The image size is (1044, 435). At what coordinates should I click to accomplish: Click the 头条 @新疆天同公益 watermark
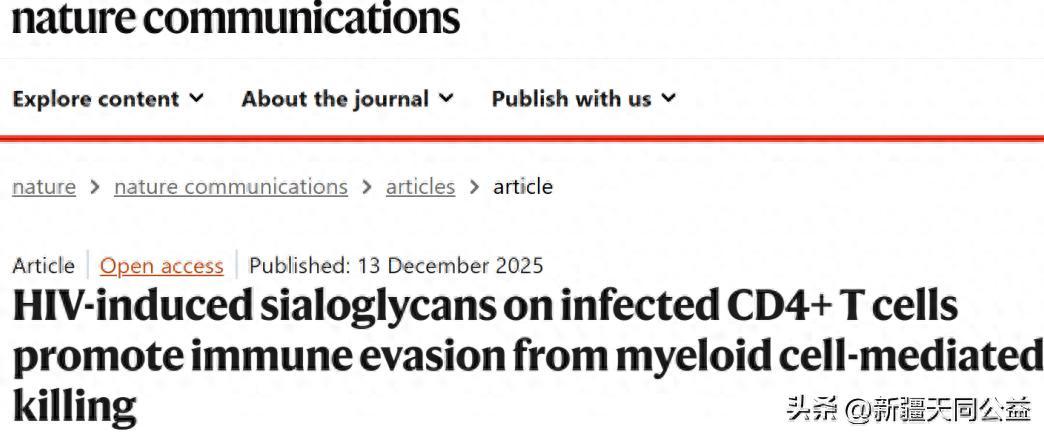click(x=908, y=409)
